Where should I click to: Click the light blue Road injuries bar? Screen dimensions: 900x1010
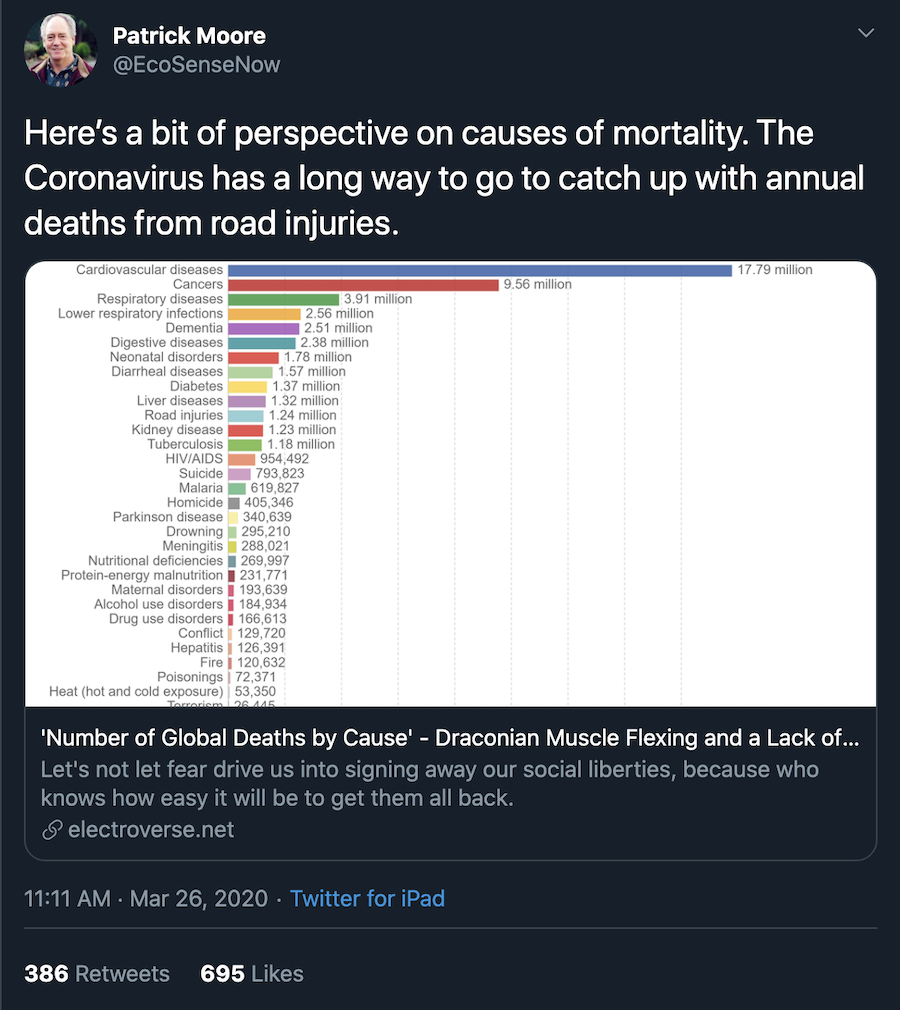coord(245,415)
